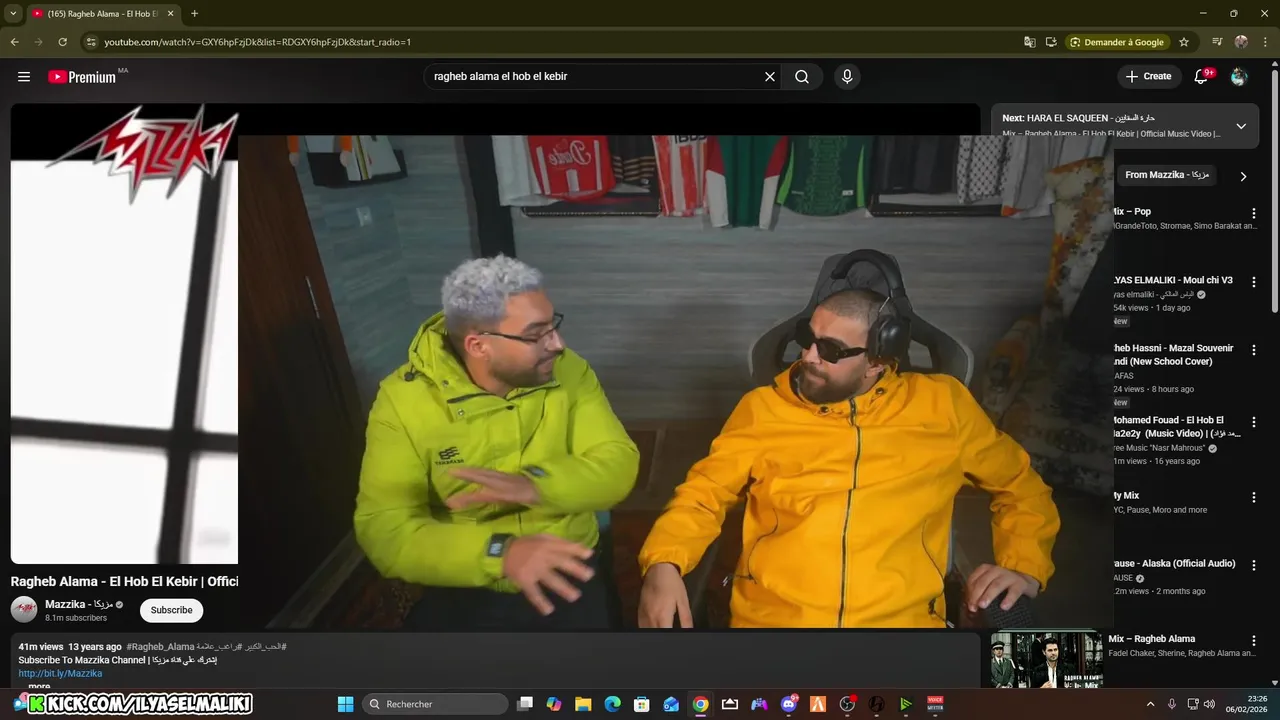The width and height of the screenshot is (1280, 720).
Task: Click the YouTube Premium logo
Action: (x=82, y=77)
